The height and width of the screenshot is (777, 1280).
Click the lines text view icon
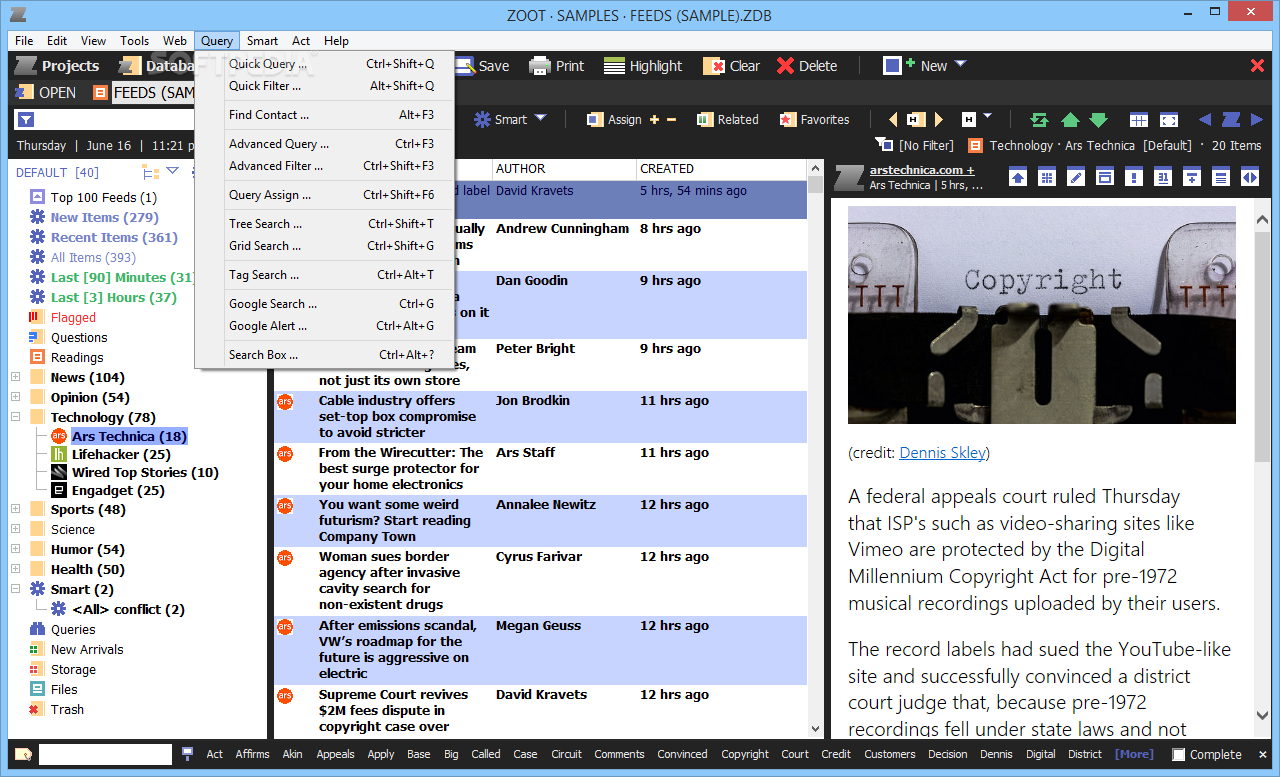(1221, 177)
